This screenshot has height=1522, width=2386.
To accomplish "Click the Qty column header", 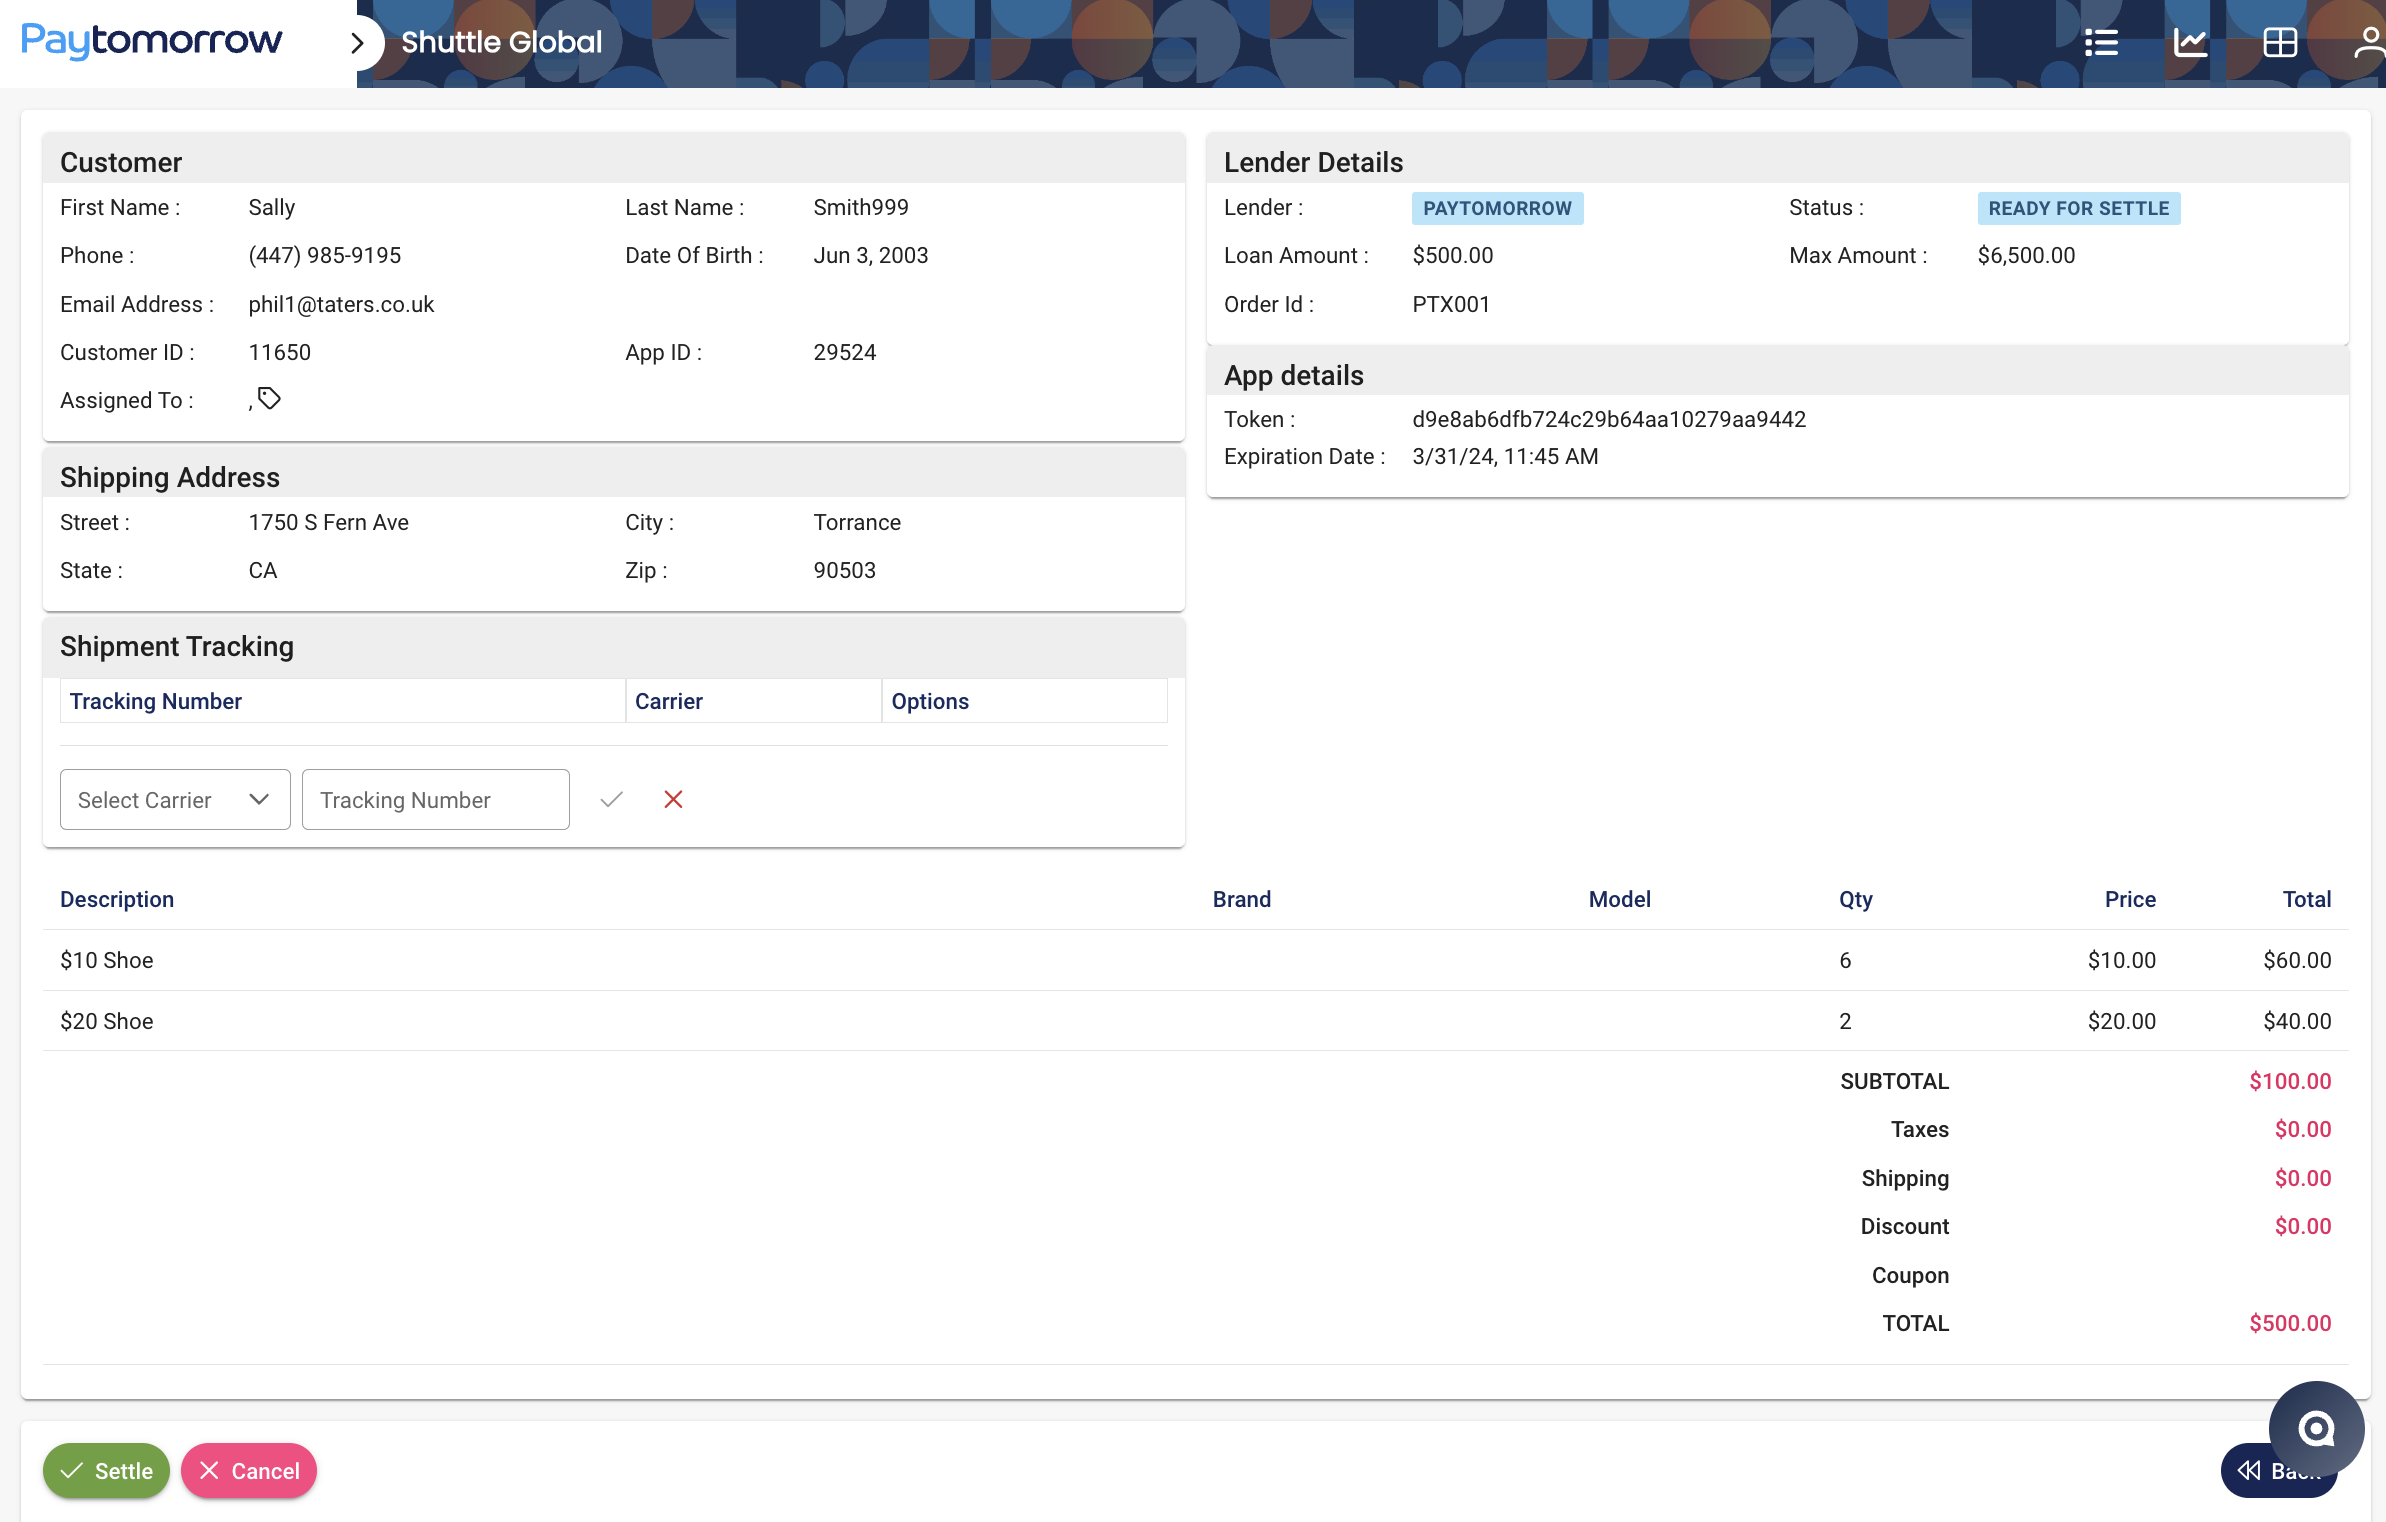I will coord(1856,899).
